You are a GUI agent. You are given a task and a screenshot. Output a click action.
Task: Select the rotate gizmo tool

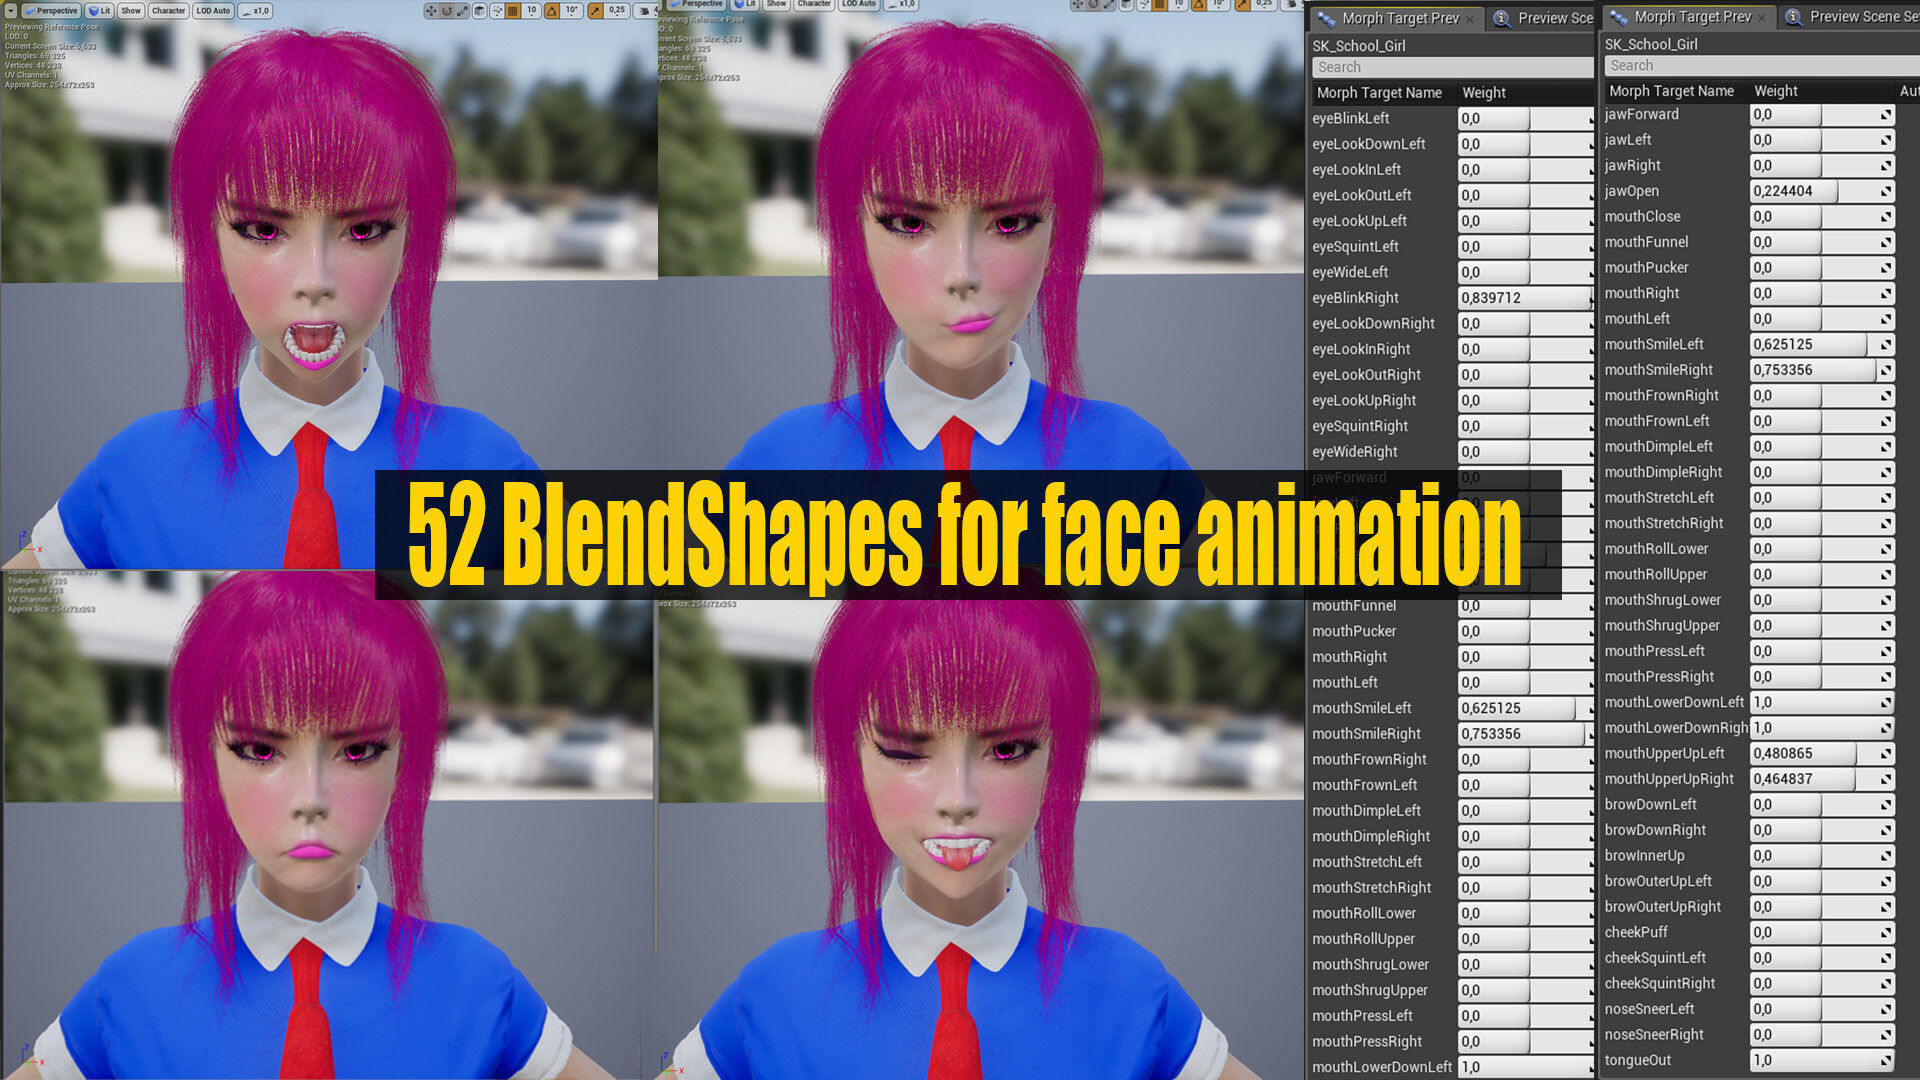[x=447, y=11]
